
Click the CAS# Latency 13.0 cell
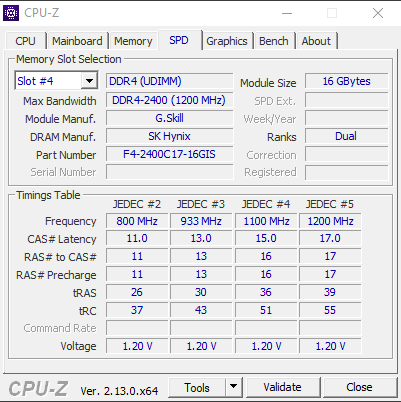tap(201, 238)
